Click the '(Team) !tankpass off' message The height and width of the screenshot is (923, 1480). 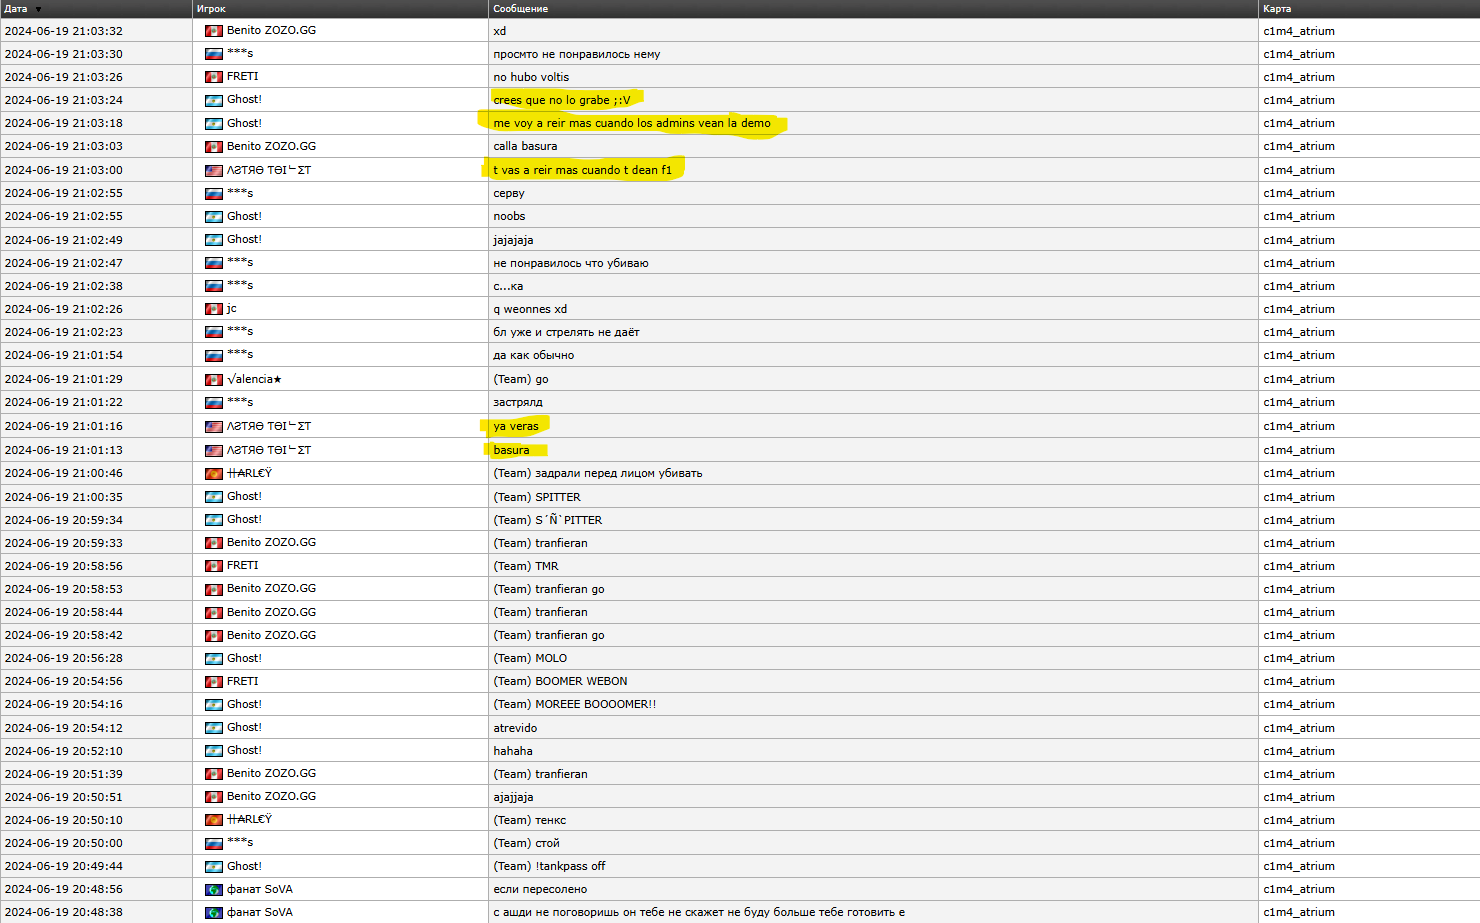point(549,866)
